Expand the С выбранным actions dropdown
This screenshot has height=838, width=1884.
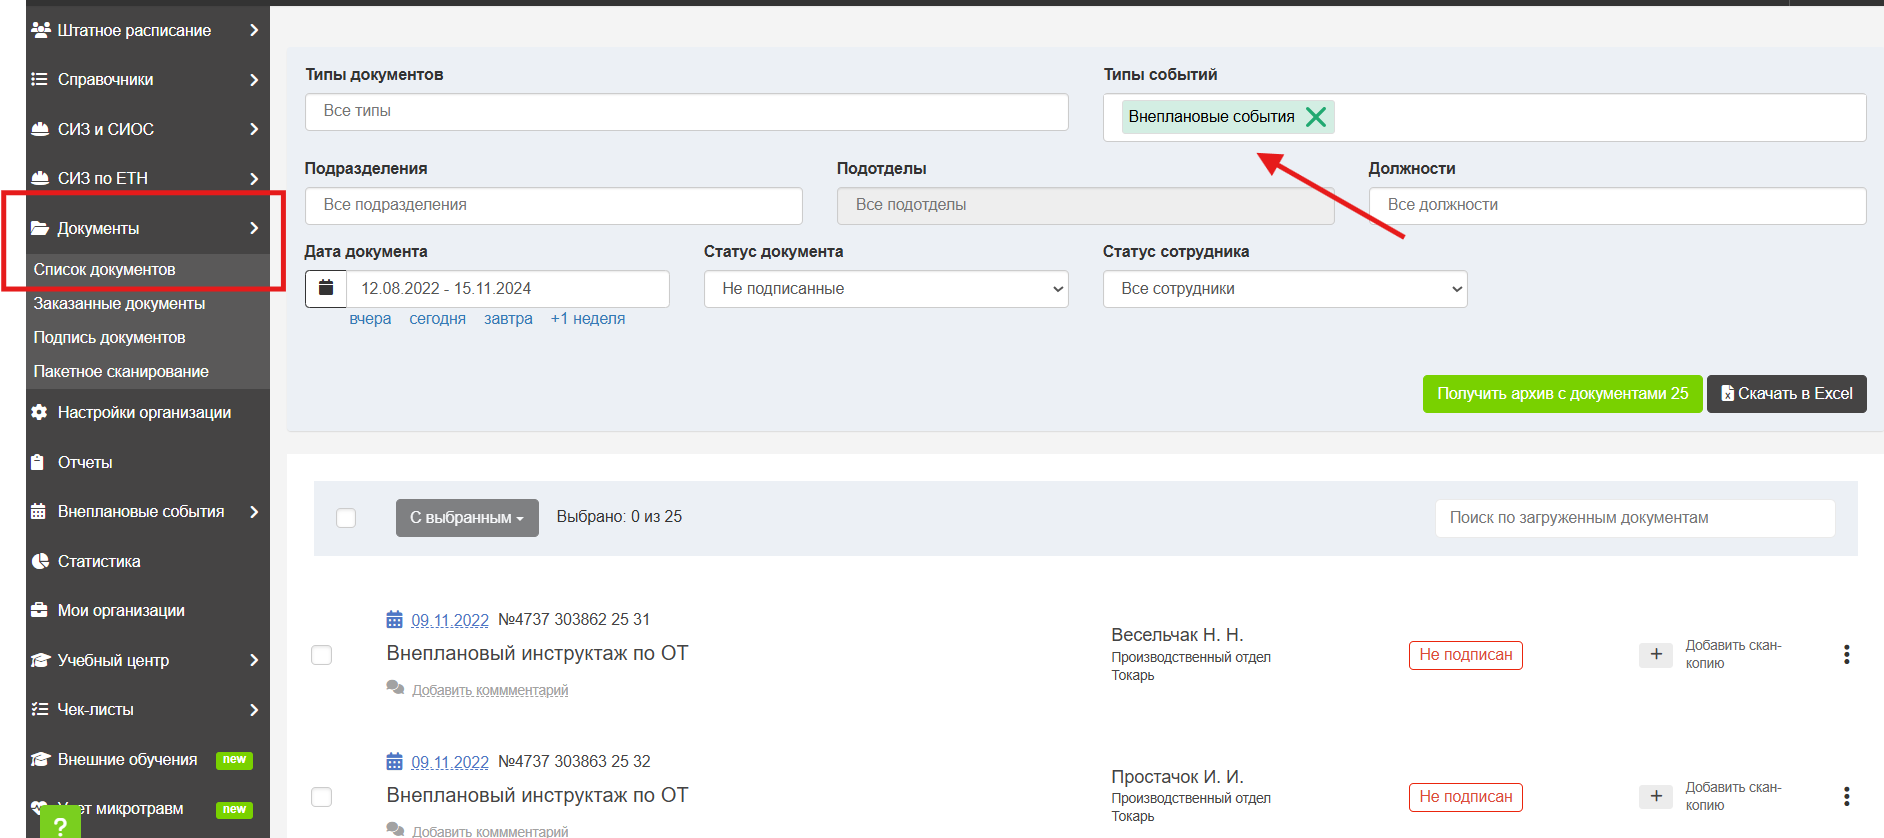[467, 518]
